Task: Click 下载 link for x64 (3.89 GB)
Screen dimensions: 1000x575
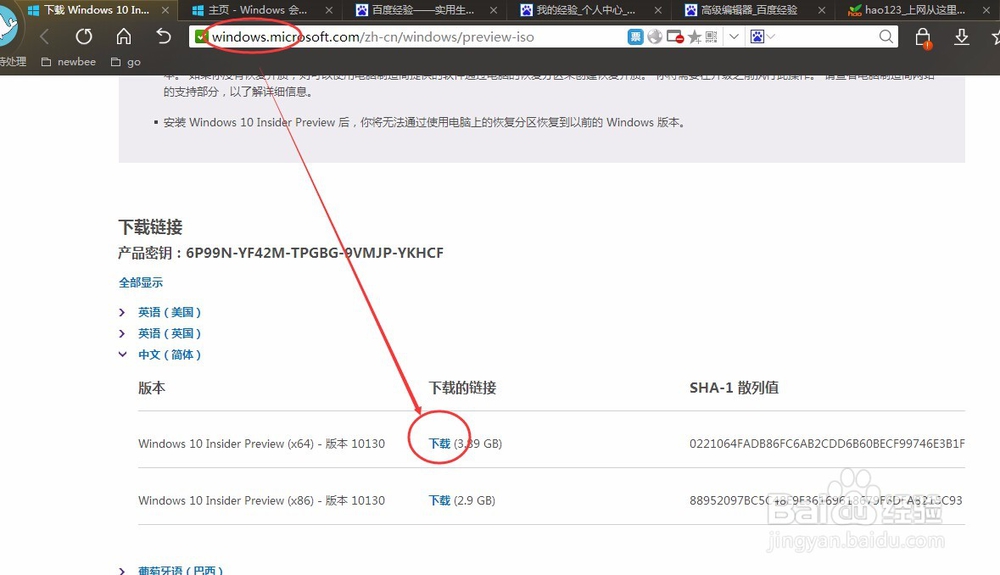Action: (x=439, y=444)
